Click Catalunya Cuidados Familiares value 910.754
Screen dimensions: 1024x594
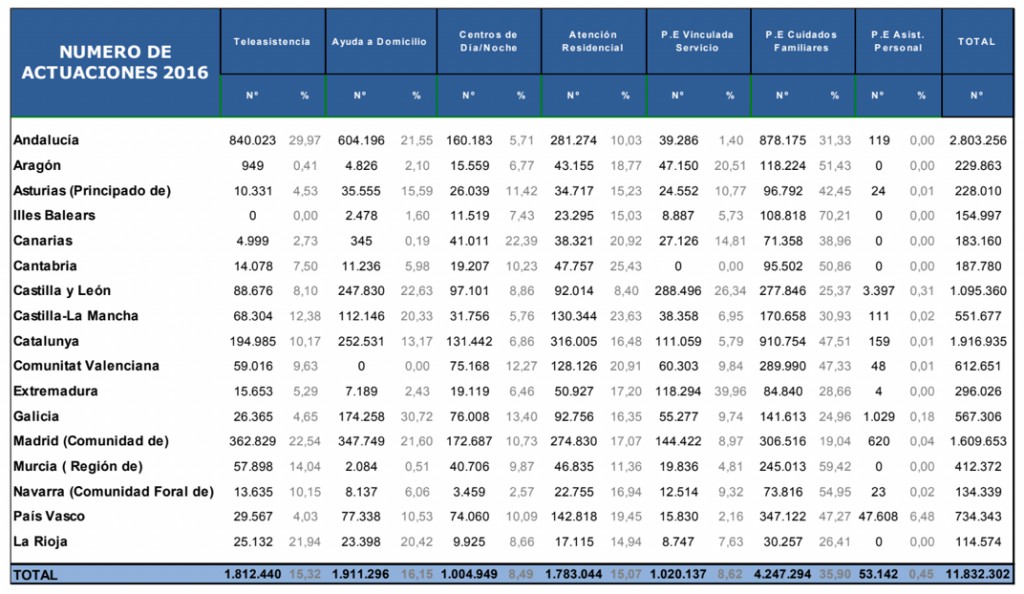coord(783,341)
